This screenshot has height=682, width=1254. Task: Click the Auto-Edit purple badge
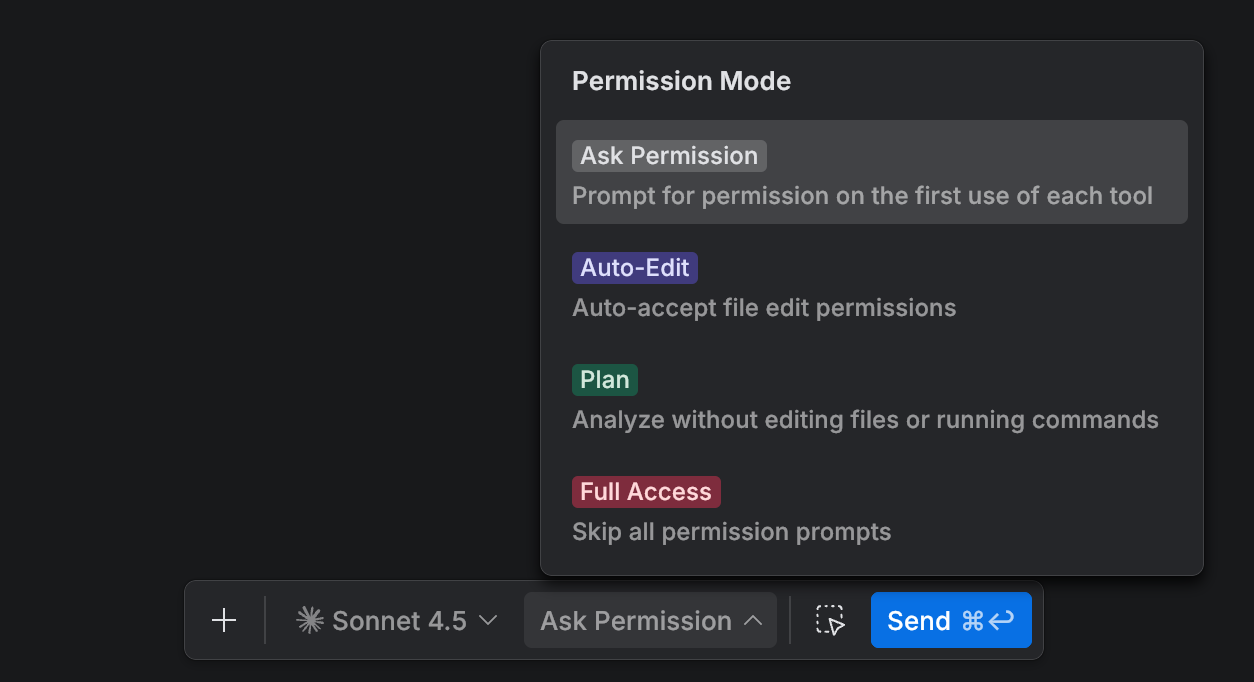click(634, 267)
